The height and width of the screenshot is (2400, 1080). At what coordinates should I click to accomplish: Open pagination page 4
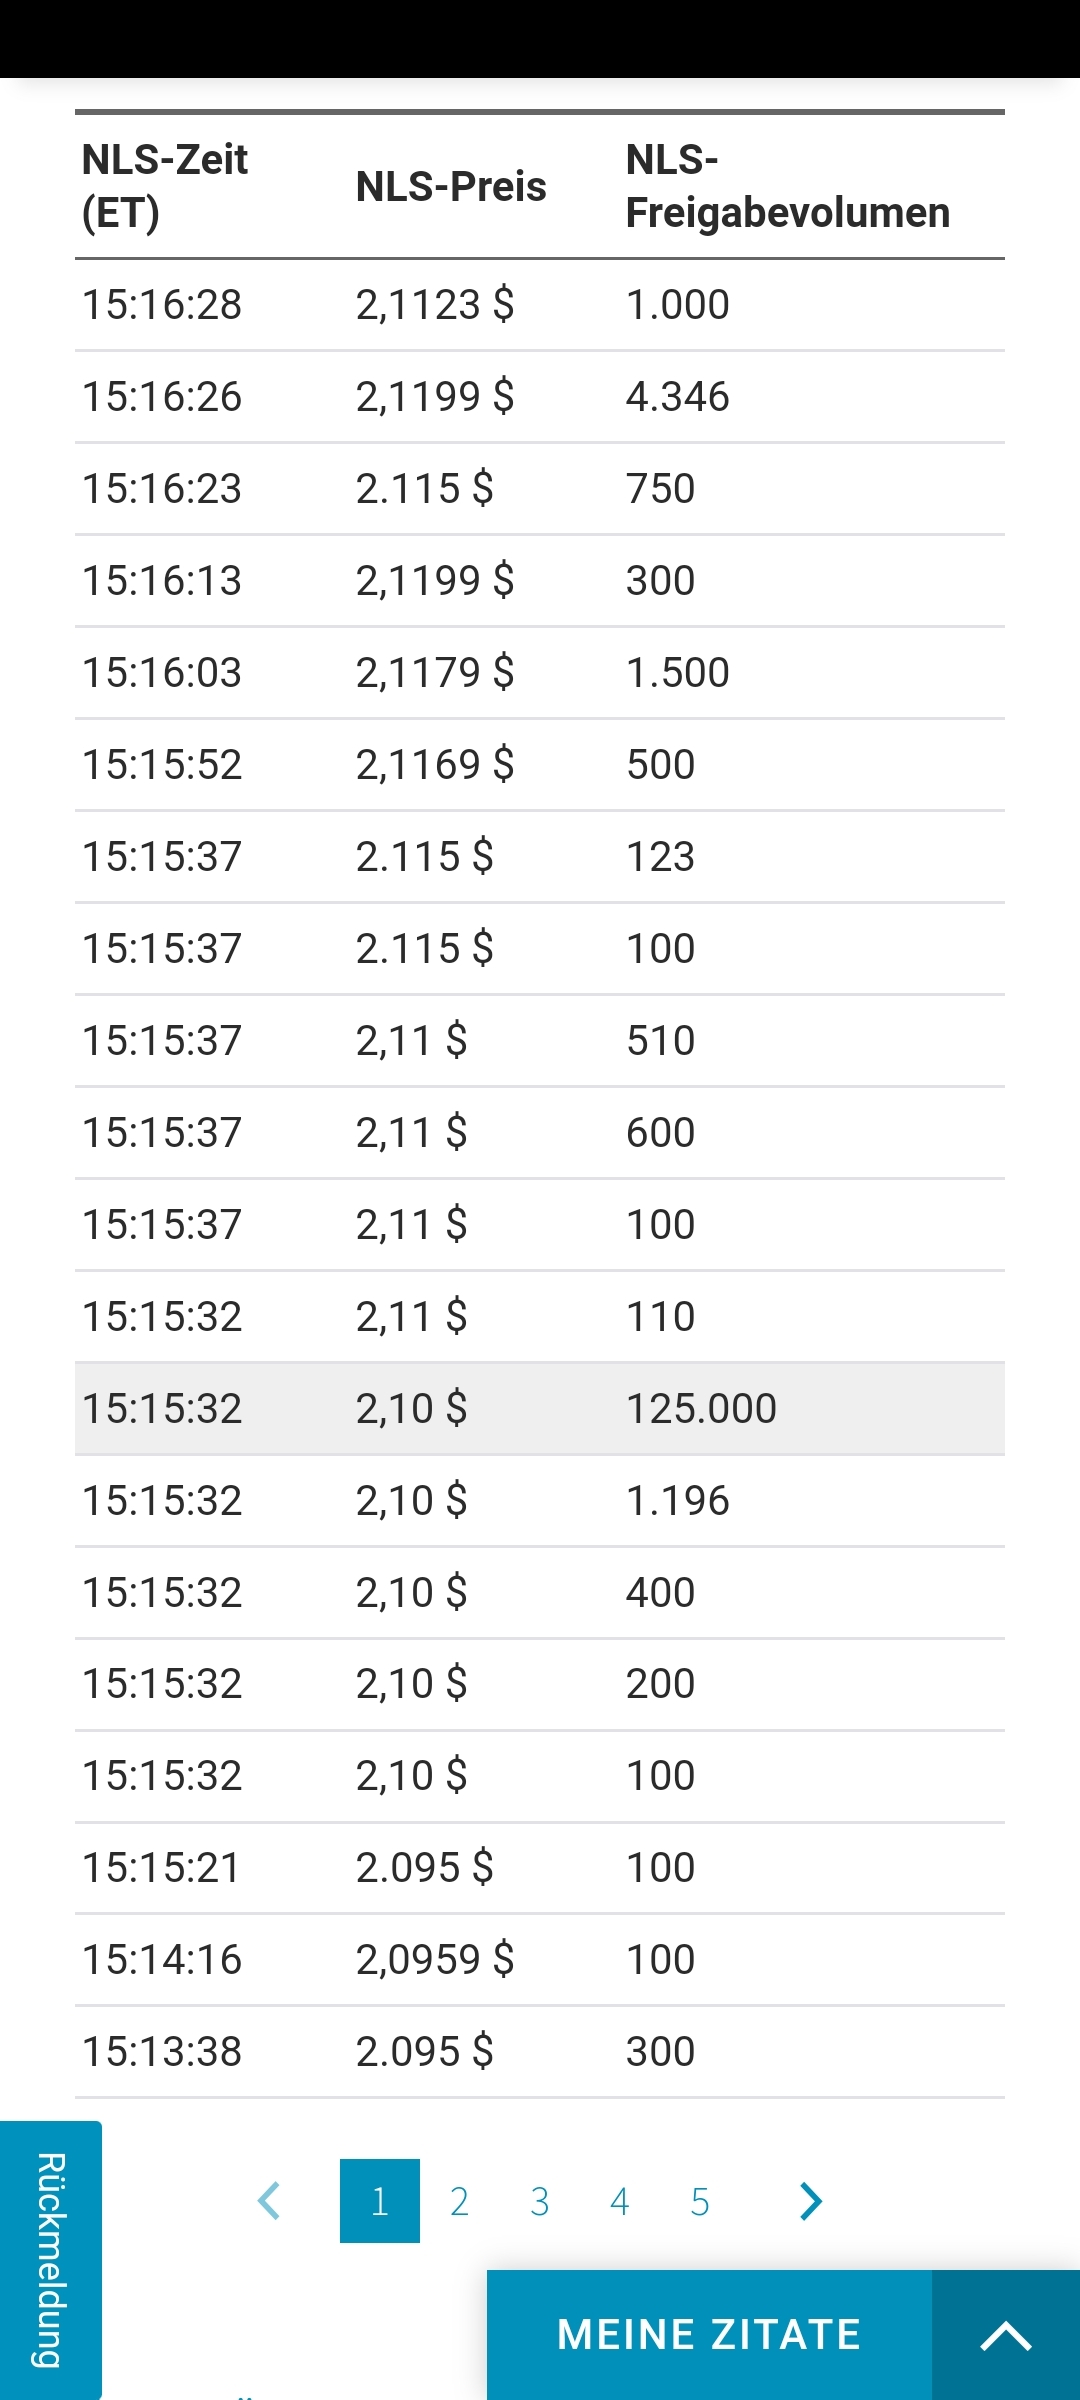tap(620, 2201)
